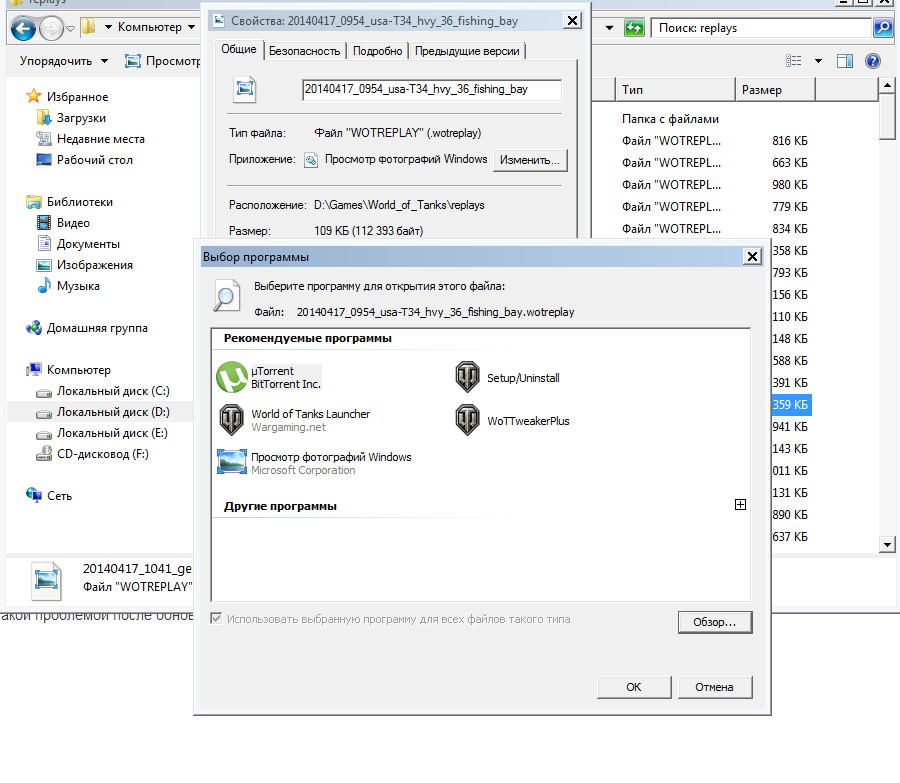Sort by Размер column header
900x783 pixels.
[775, 90]
